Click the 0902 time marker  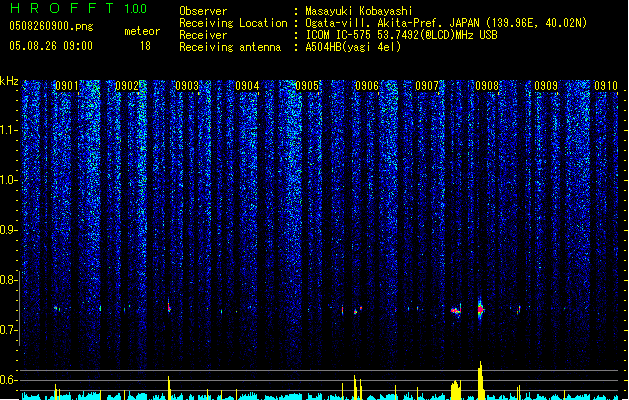pos(127,86)
